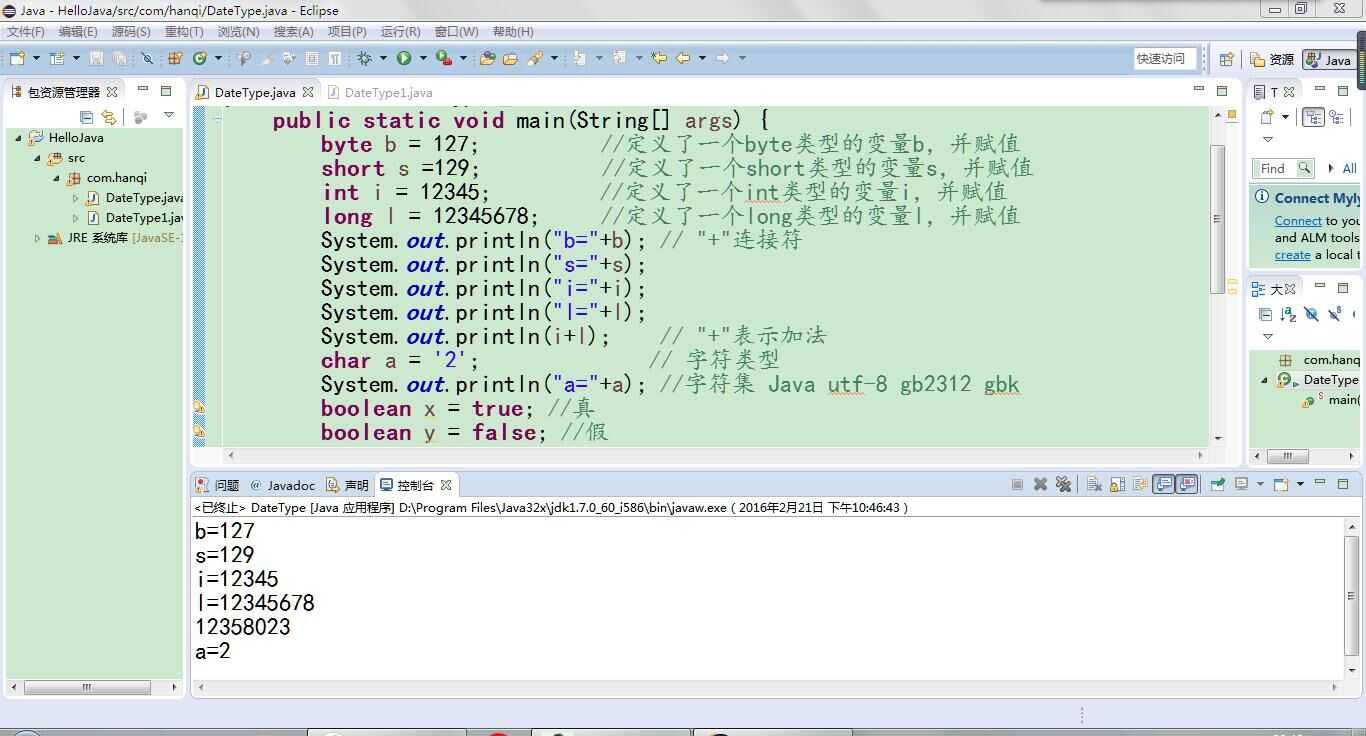The height and width of the screenshot is (736, 1366).
Task: Open Run button dropdown arrow
Action: tap(423, 58)
